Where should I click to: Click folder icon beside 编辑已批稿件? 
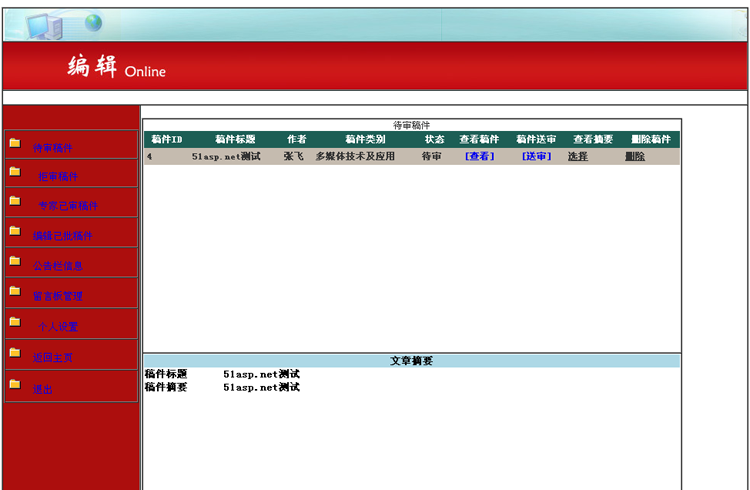[x=15, y=231]
